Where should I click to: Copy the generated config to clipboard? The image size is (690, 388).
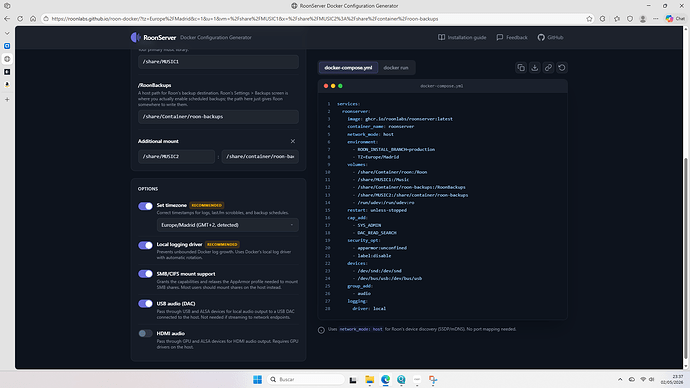521,68
